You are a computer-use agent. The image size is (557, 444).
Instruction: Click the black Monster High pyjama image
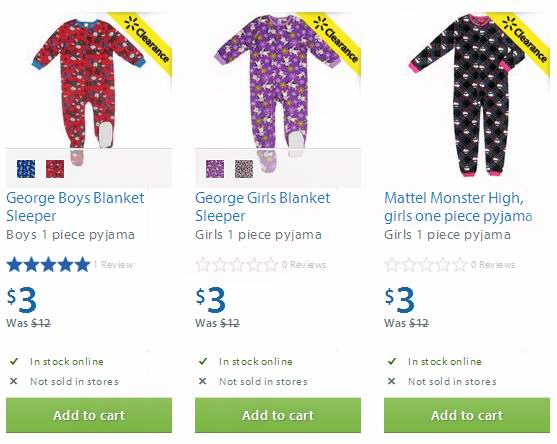tap(467, 95)
